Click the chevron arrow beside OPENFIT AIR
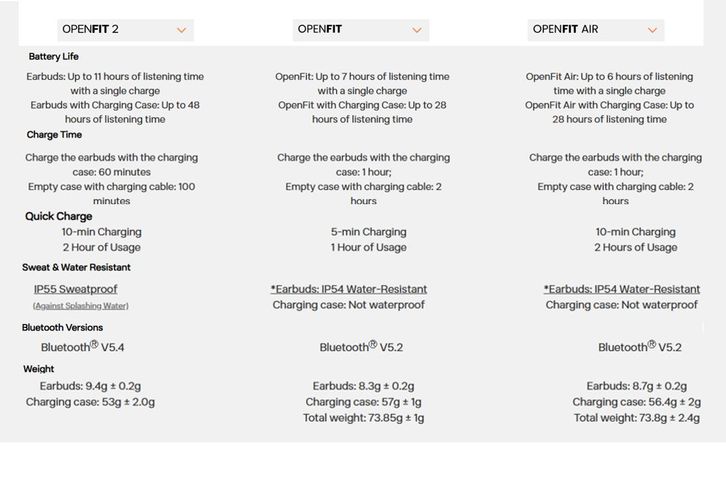The image size is (726, 492). coord(653,30)
